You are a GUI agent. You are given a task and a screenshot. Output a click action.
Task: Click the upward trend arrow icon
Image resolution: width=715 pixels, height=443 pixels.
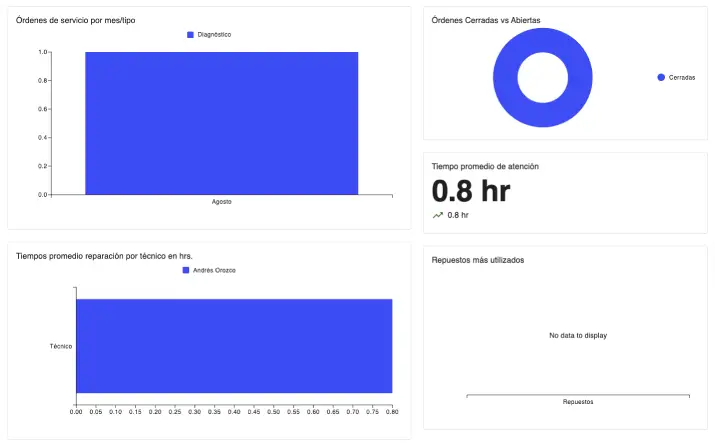(437, 215)
